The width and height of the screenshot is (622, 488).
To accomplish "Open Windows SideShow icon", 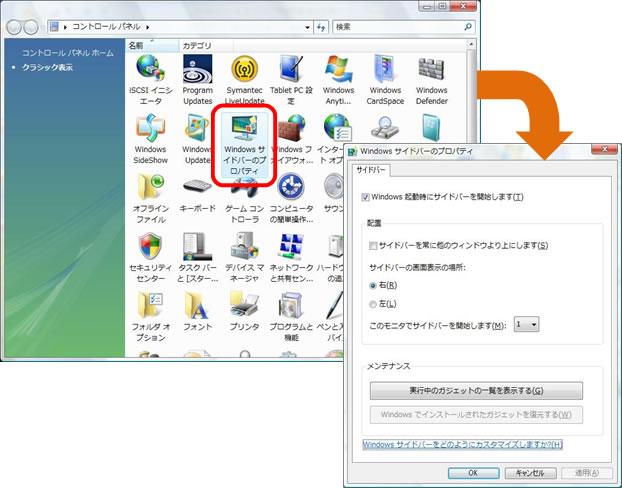I will pyautogui.click(x=150, y=128).
